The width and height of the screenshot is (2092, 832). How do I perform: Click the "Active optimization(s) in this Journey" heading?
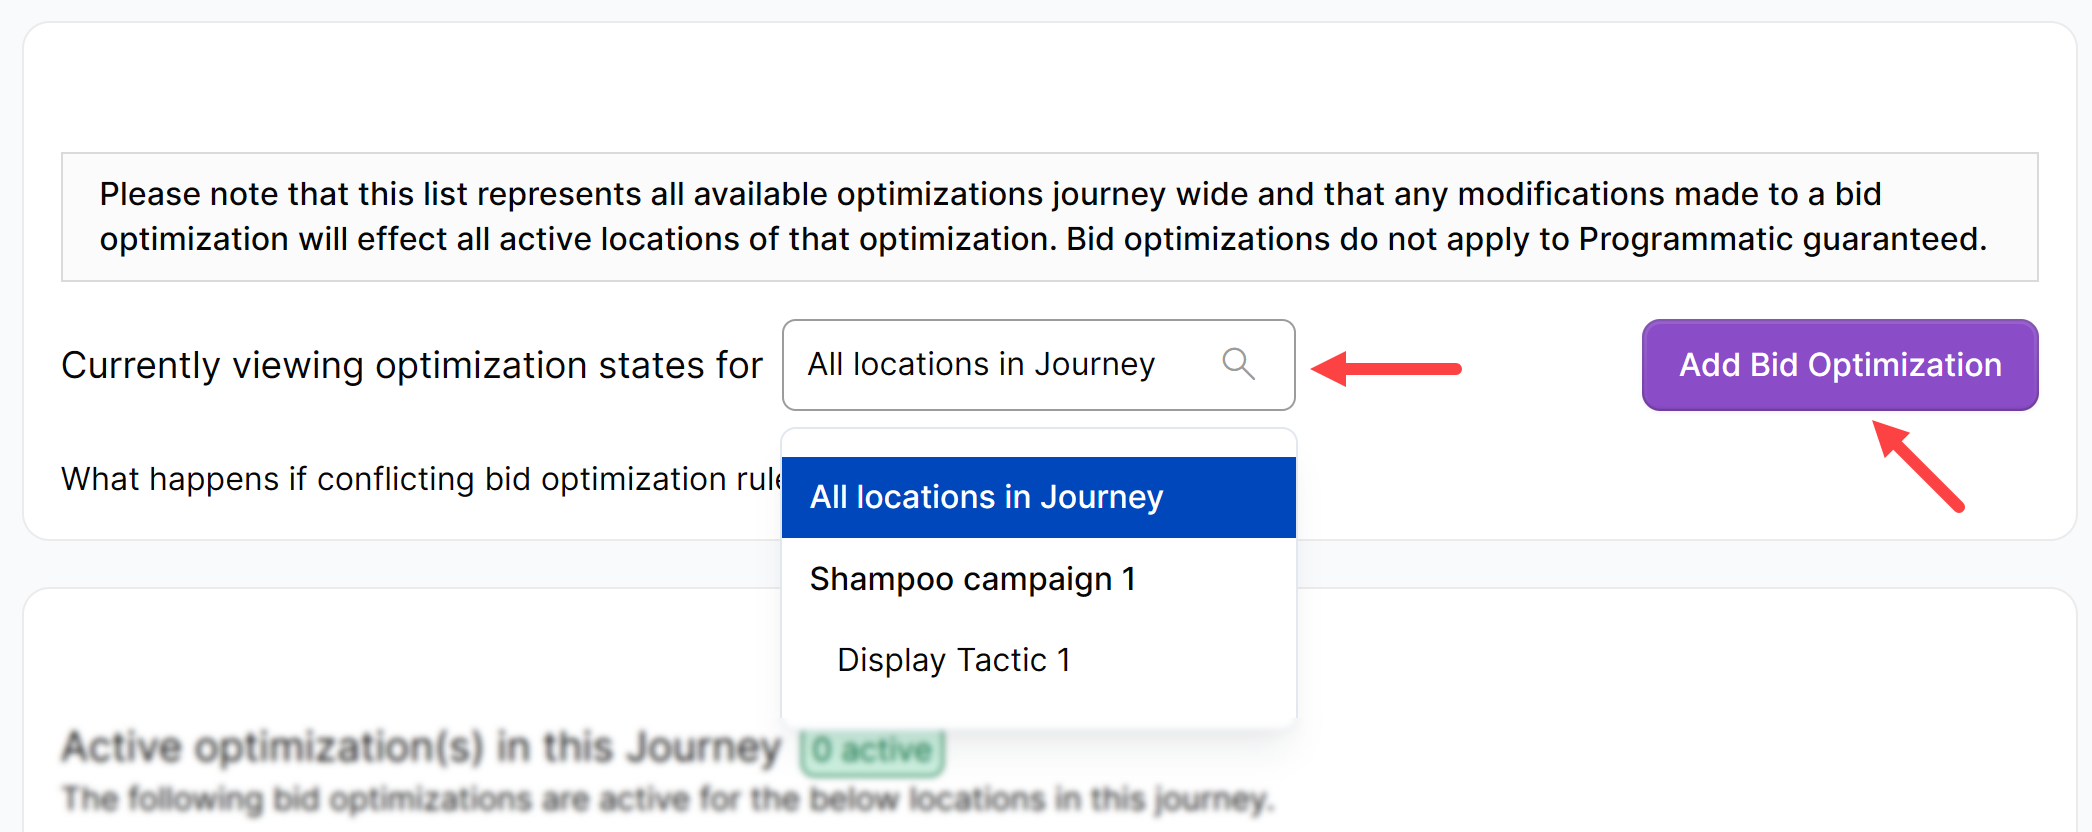[420, 747]
